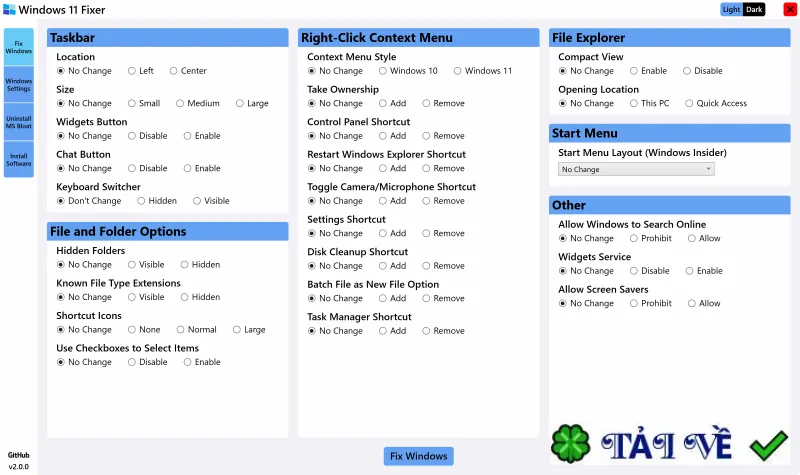This screenshot has width=800, height=475.
Task: Set Shortcut Icons to Large
Action: coord(249,330)
